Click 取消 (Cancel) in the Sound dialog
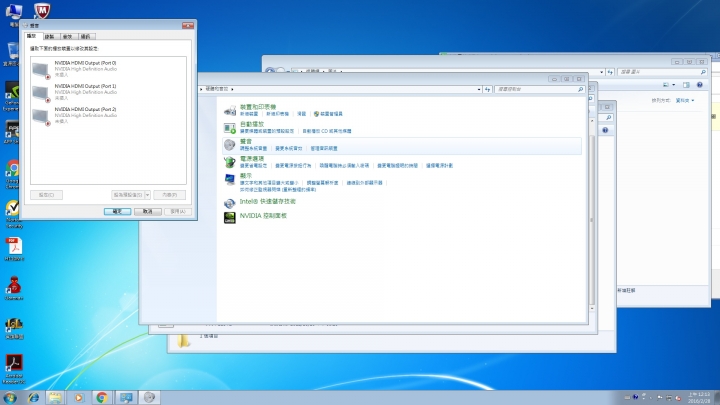 point(147,211)
